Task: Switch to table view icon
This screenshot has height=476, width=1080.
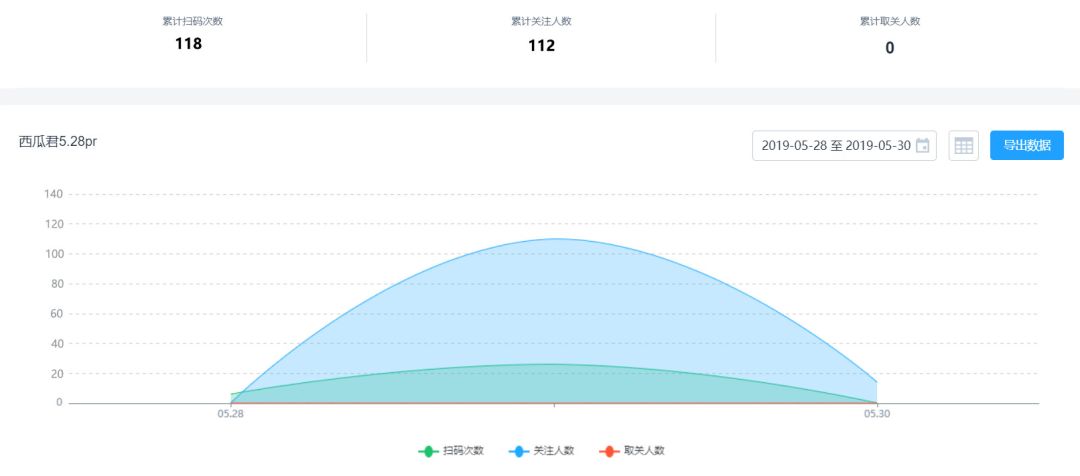Action: point(964,145)
